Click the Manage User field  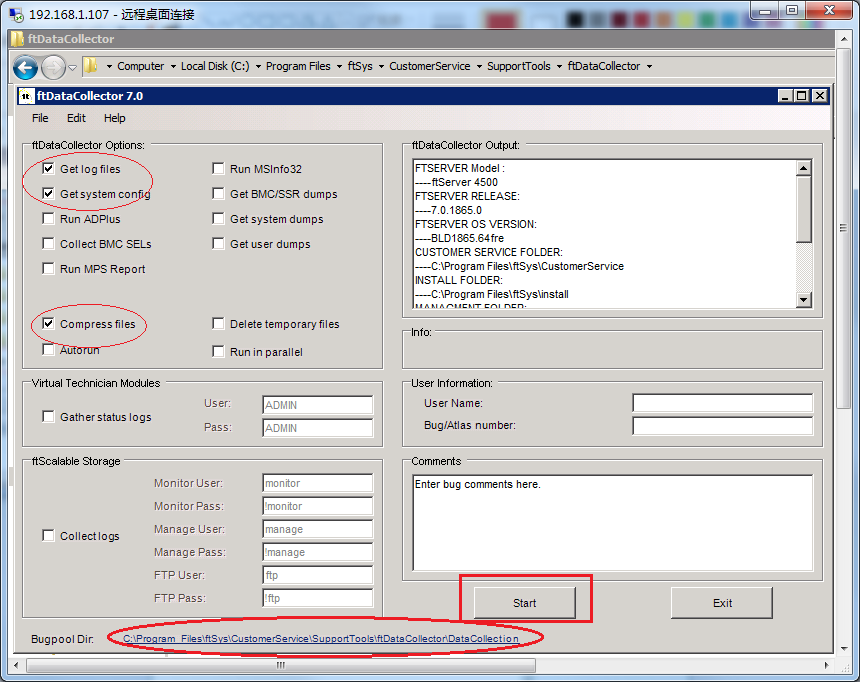coord(318,529)
